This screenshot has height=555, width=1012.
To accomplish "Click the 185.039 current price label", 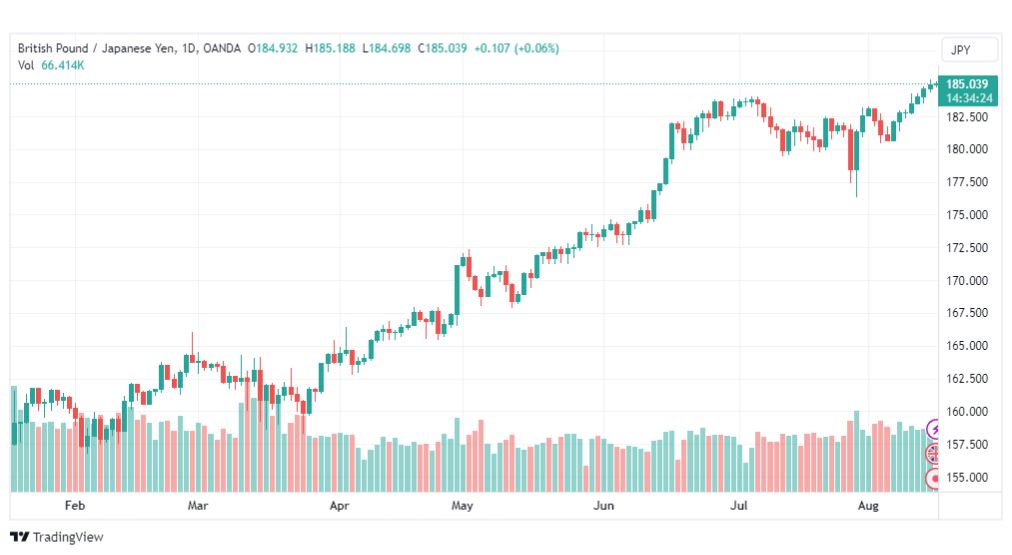I will point(967,84).
